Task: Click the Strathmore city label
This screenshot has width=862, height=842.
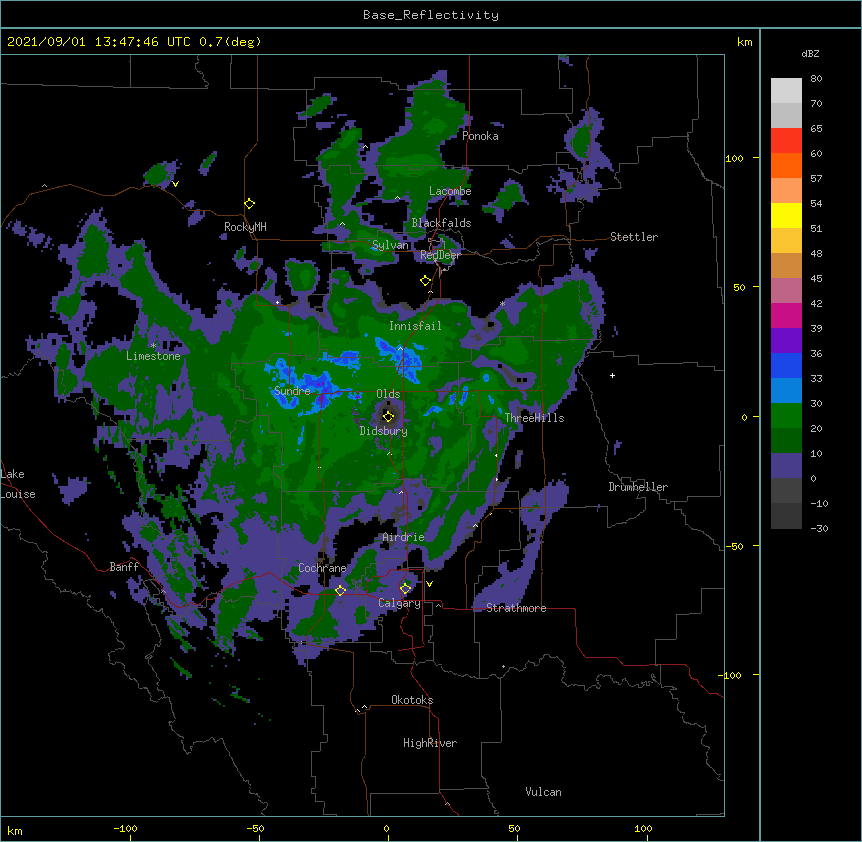Action: coord(516,608)
